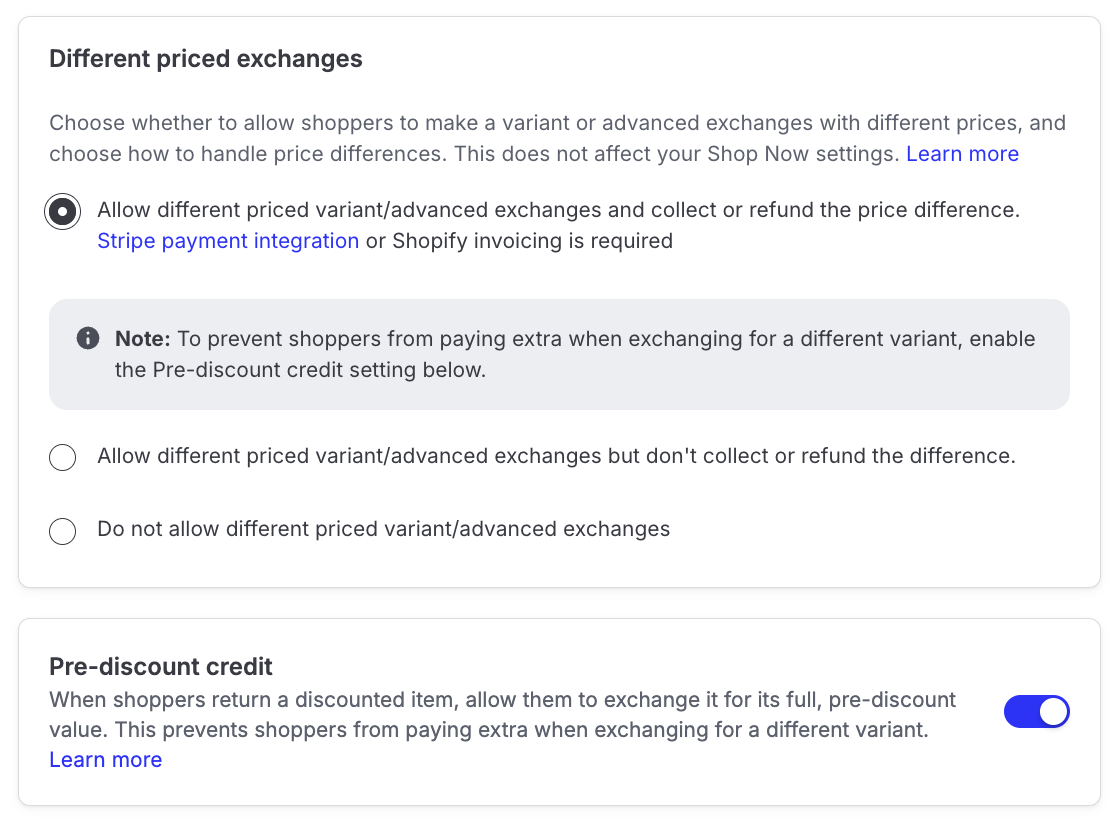Open Learn more link after Shop Now settings
This screenshot has height=828, width=1114.
(x=962, y=154)
